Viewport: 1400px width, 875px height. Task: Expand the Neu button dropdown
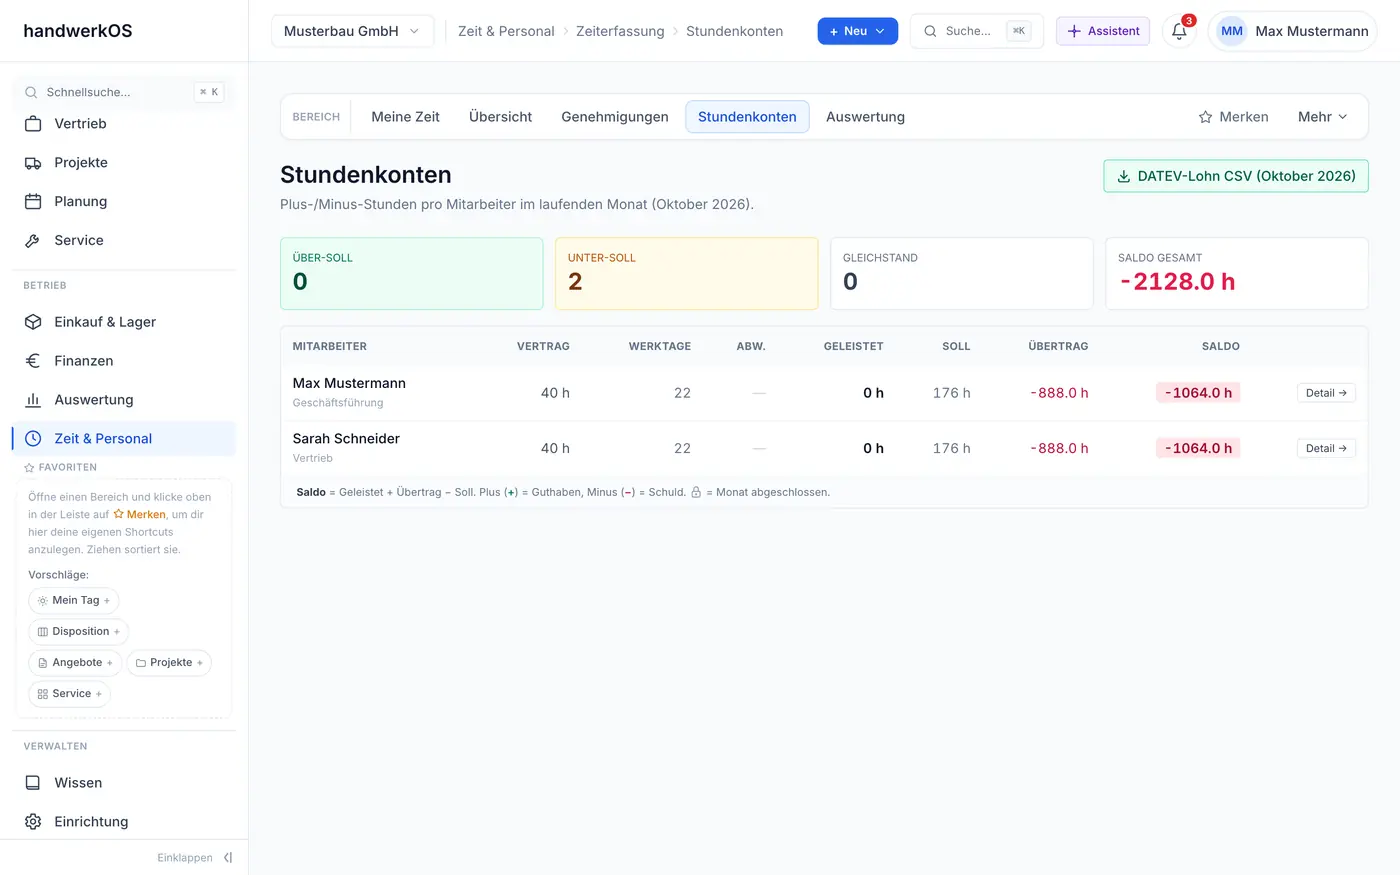click(x=858, y=31)
